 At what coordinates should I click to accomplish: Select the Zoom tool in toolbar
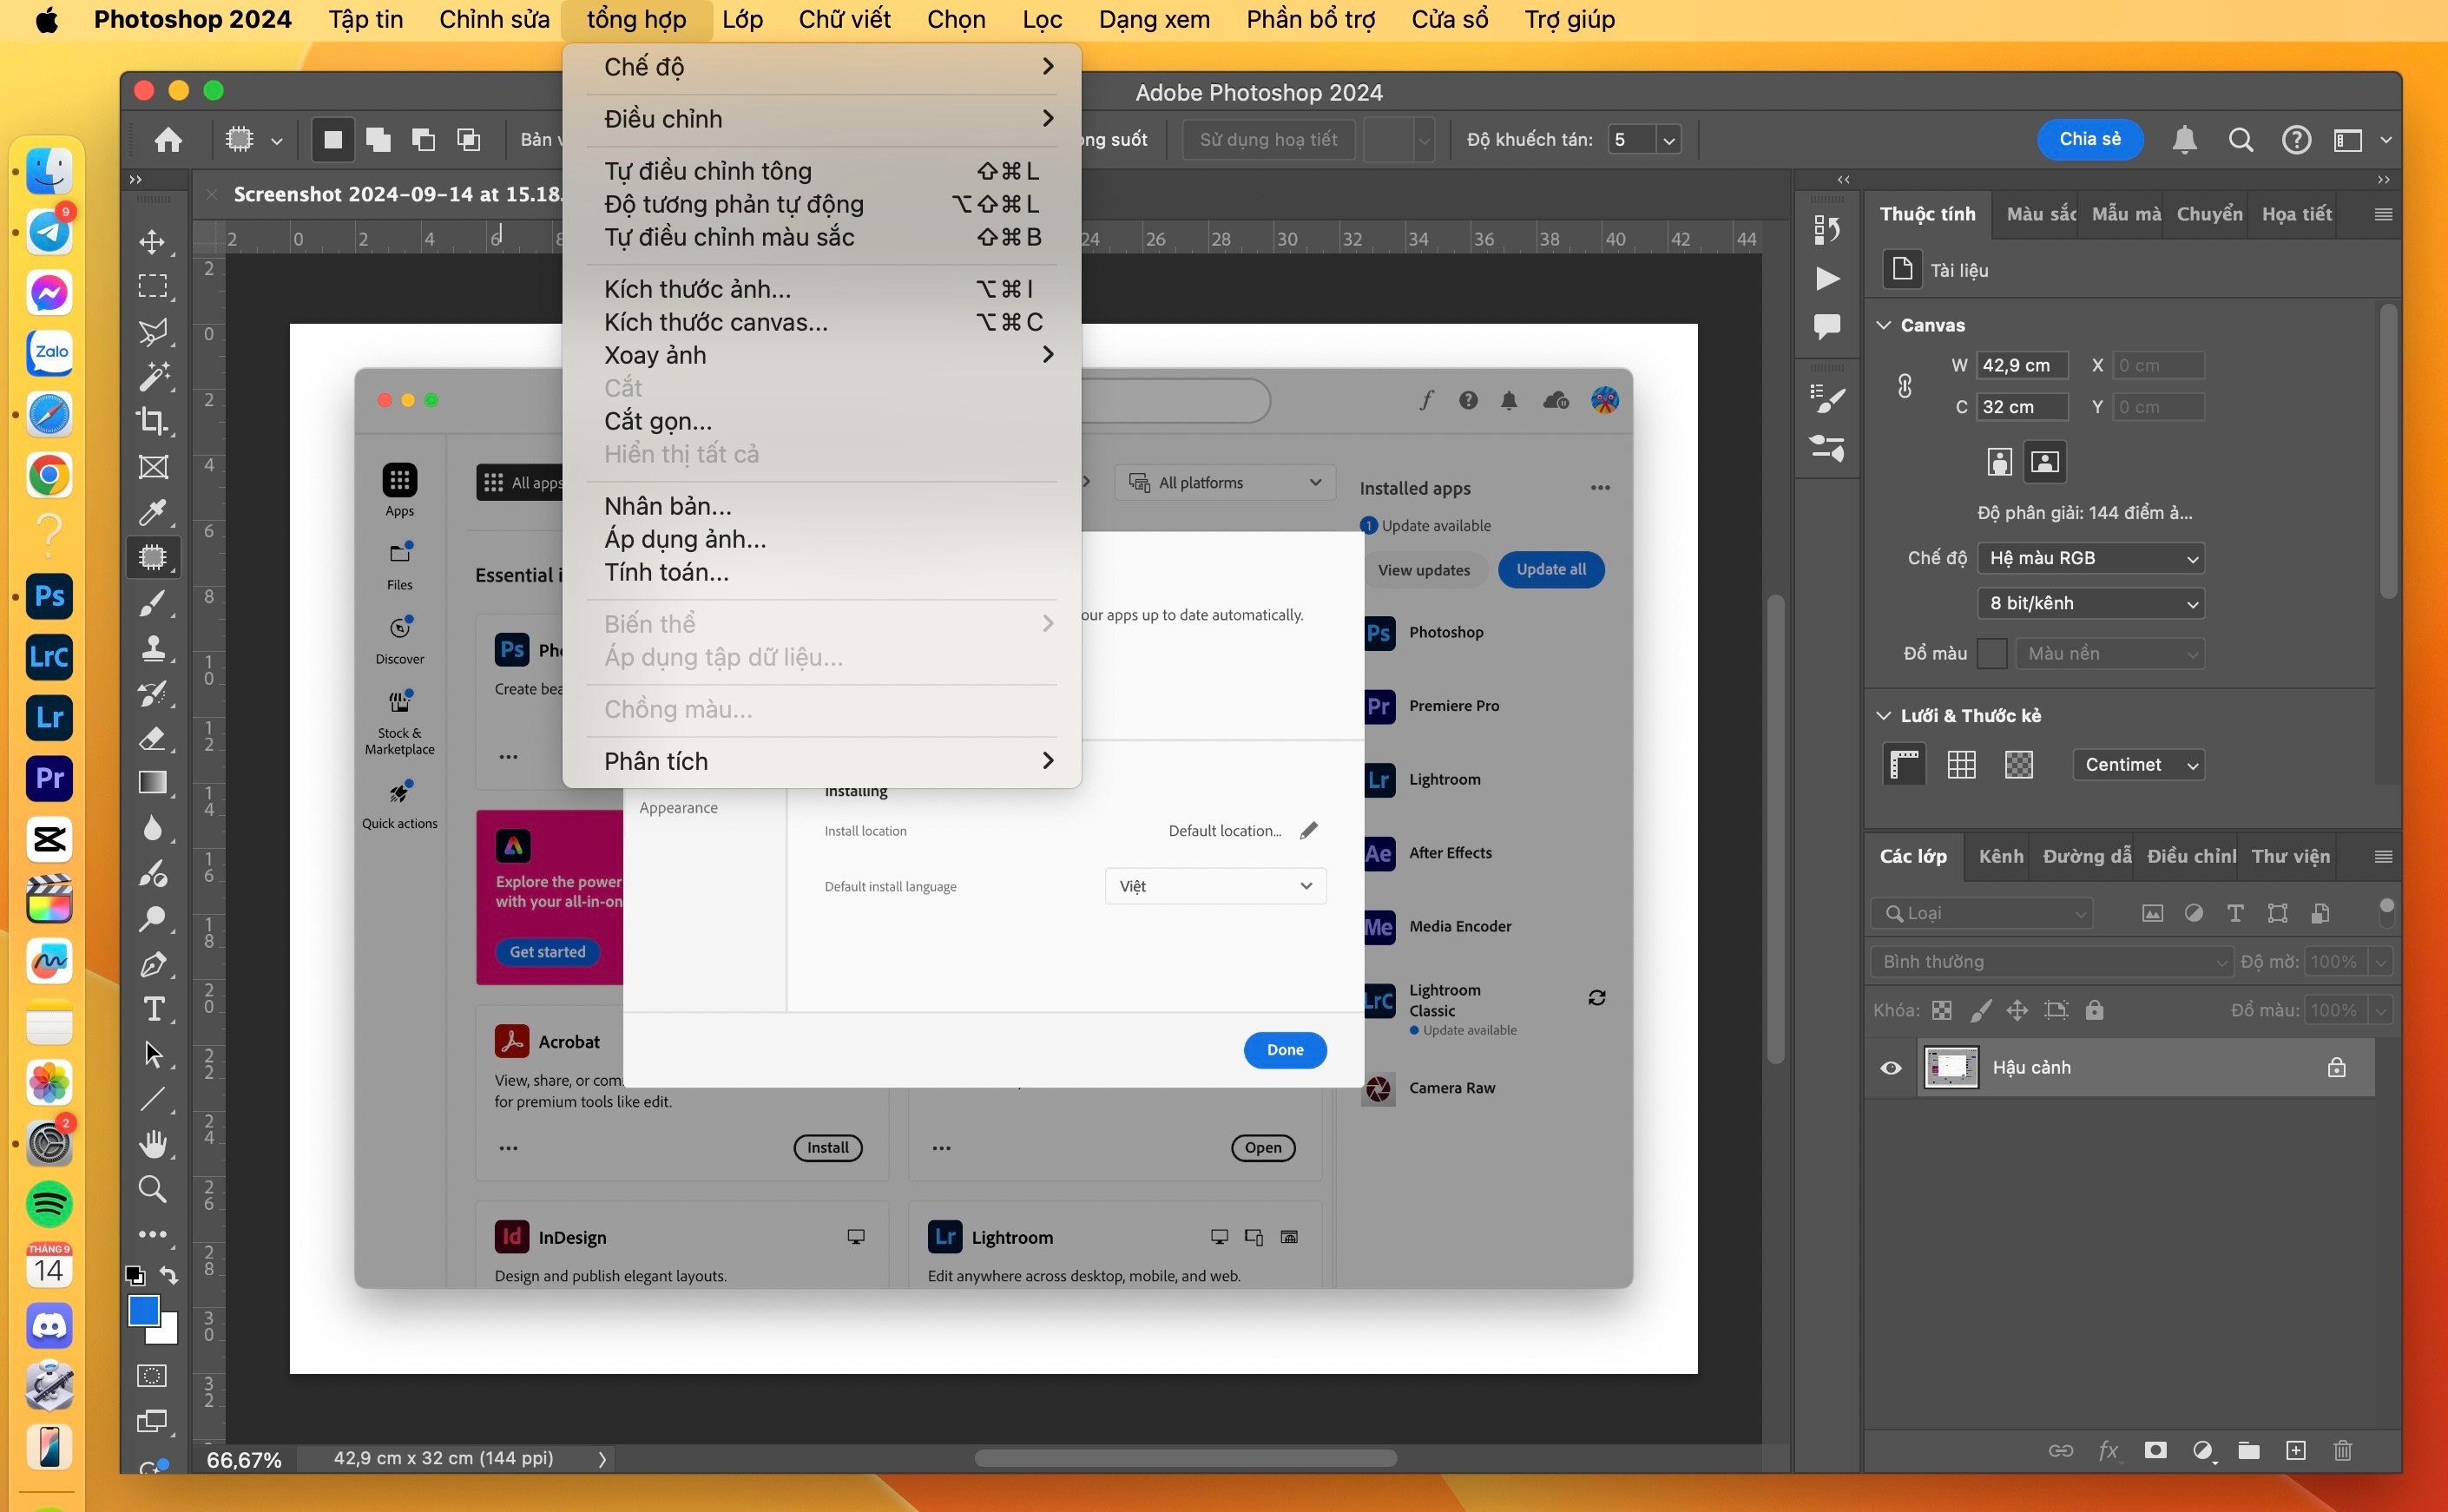point(152,1189)
